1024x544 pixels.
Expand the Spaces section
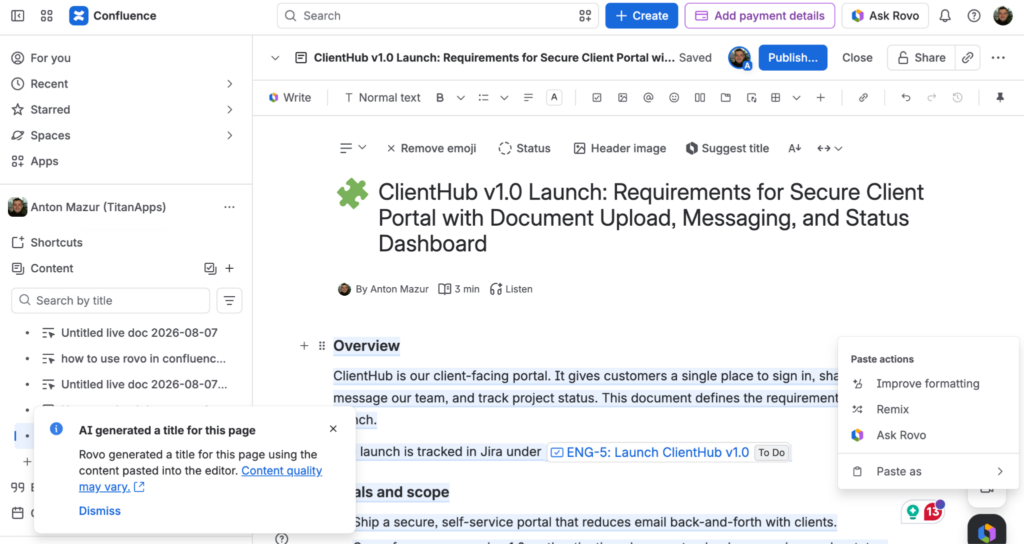click(230, 135)
